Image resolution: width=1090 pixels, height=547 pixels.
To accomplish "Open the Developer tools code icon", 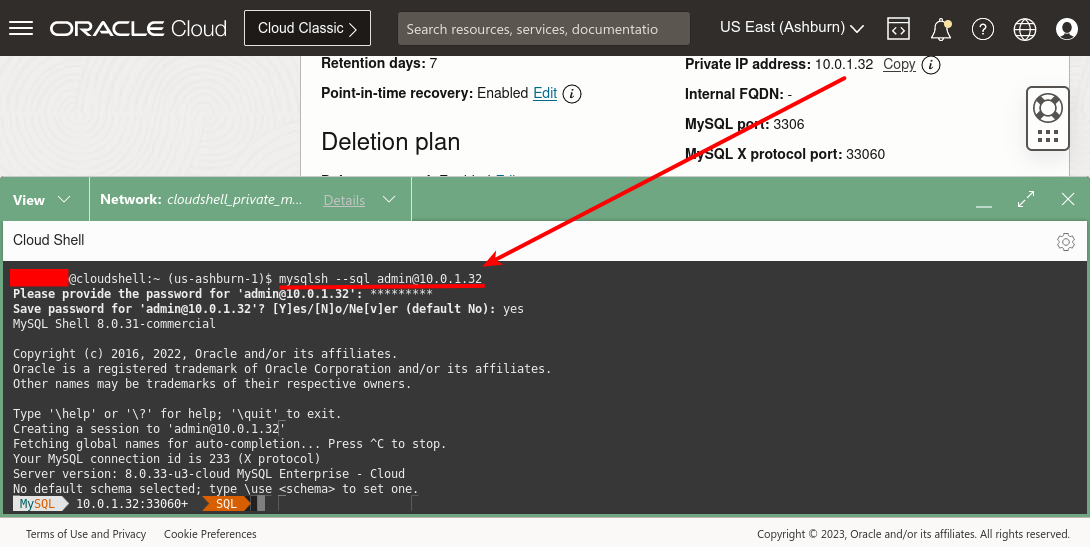I will [x=899, y=28].
